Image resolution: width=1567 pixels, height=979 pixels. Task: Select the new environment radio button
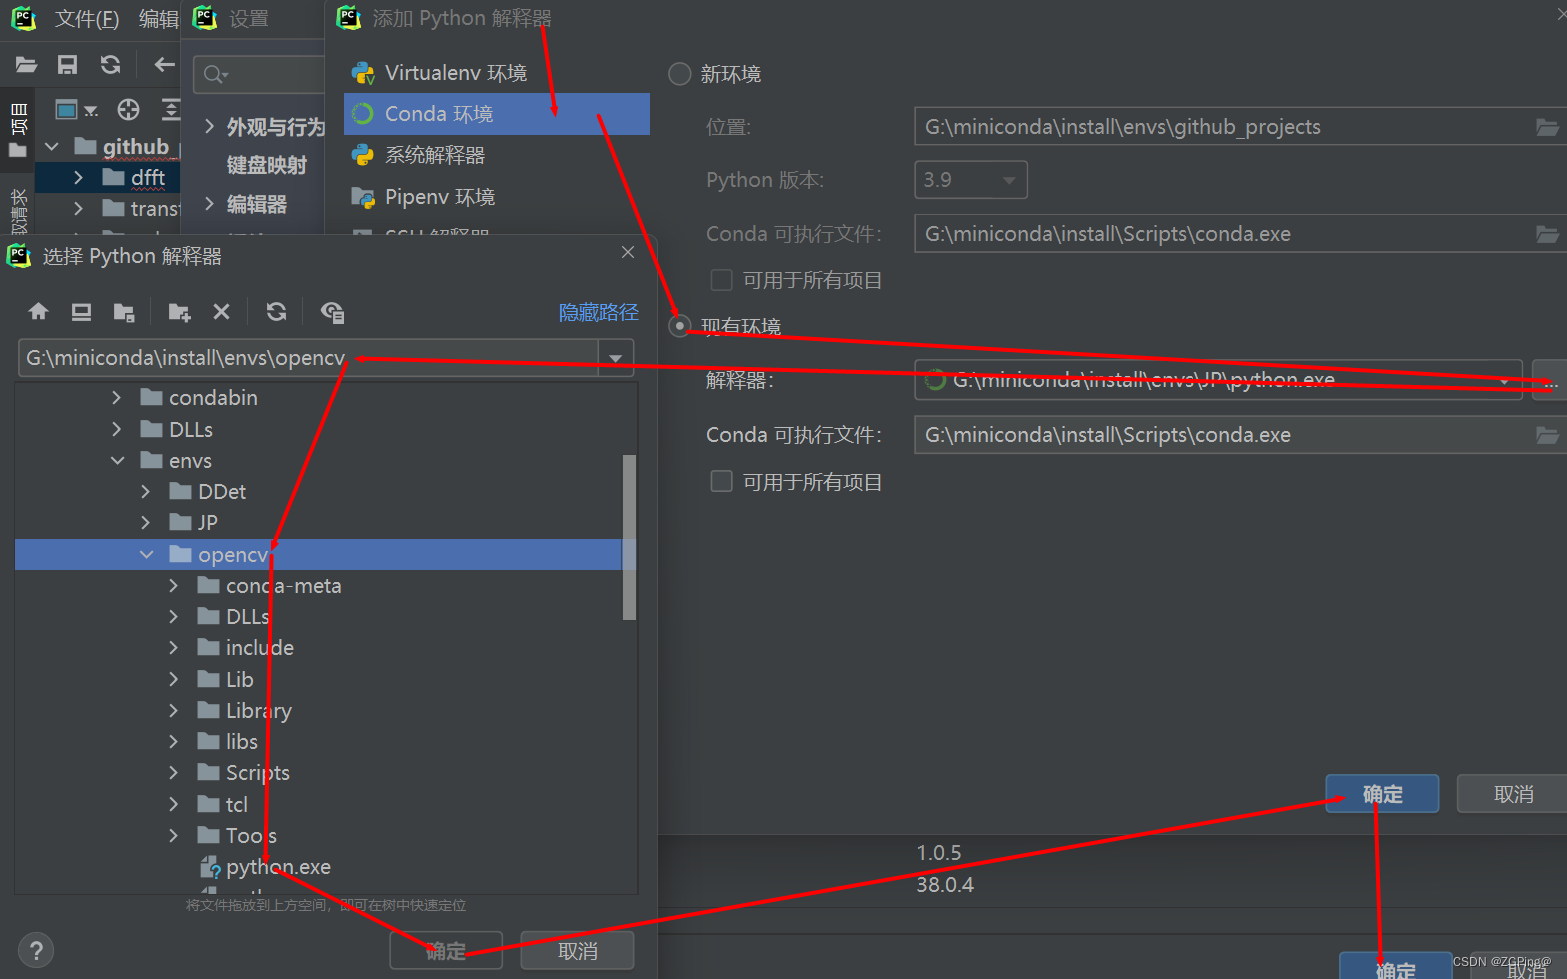[x=680, y=74]
